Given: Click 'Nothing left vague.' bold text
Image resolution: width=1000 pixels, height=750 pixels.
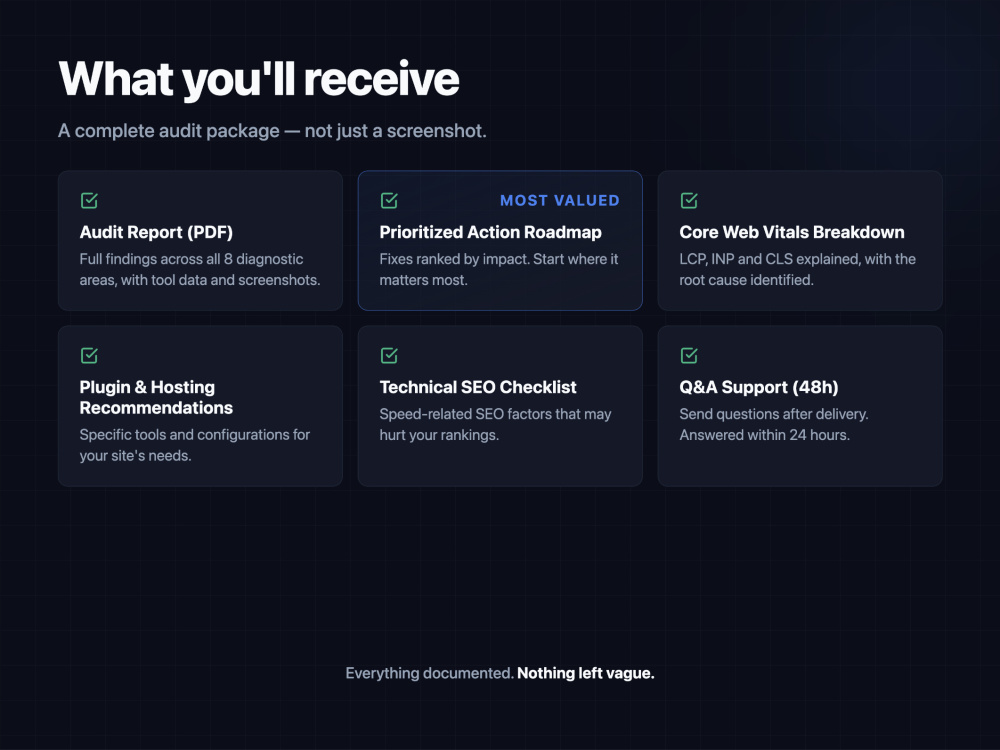Looking at the screenshot, I should click(585, 673).
